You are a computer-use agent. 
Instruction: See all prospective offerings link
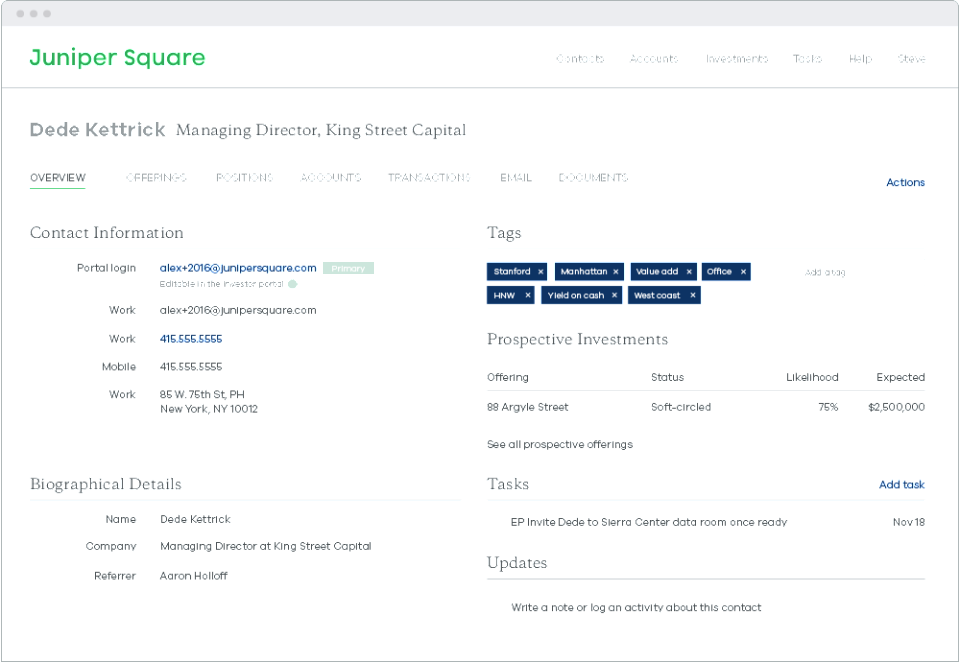click(x=558, y=444)
